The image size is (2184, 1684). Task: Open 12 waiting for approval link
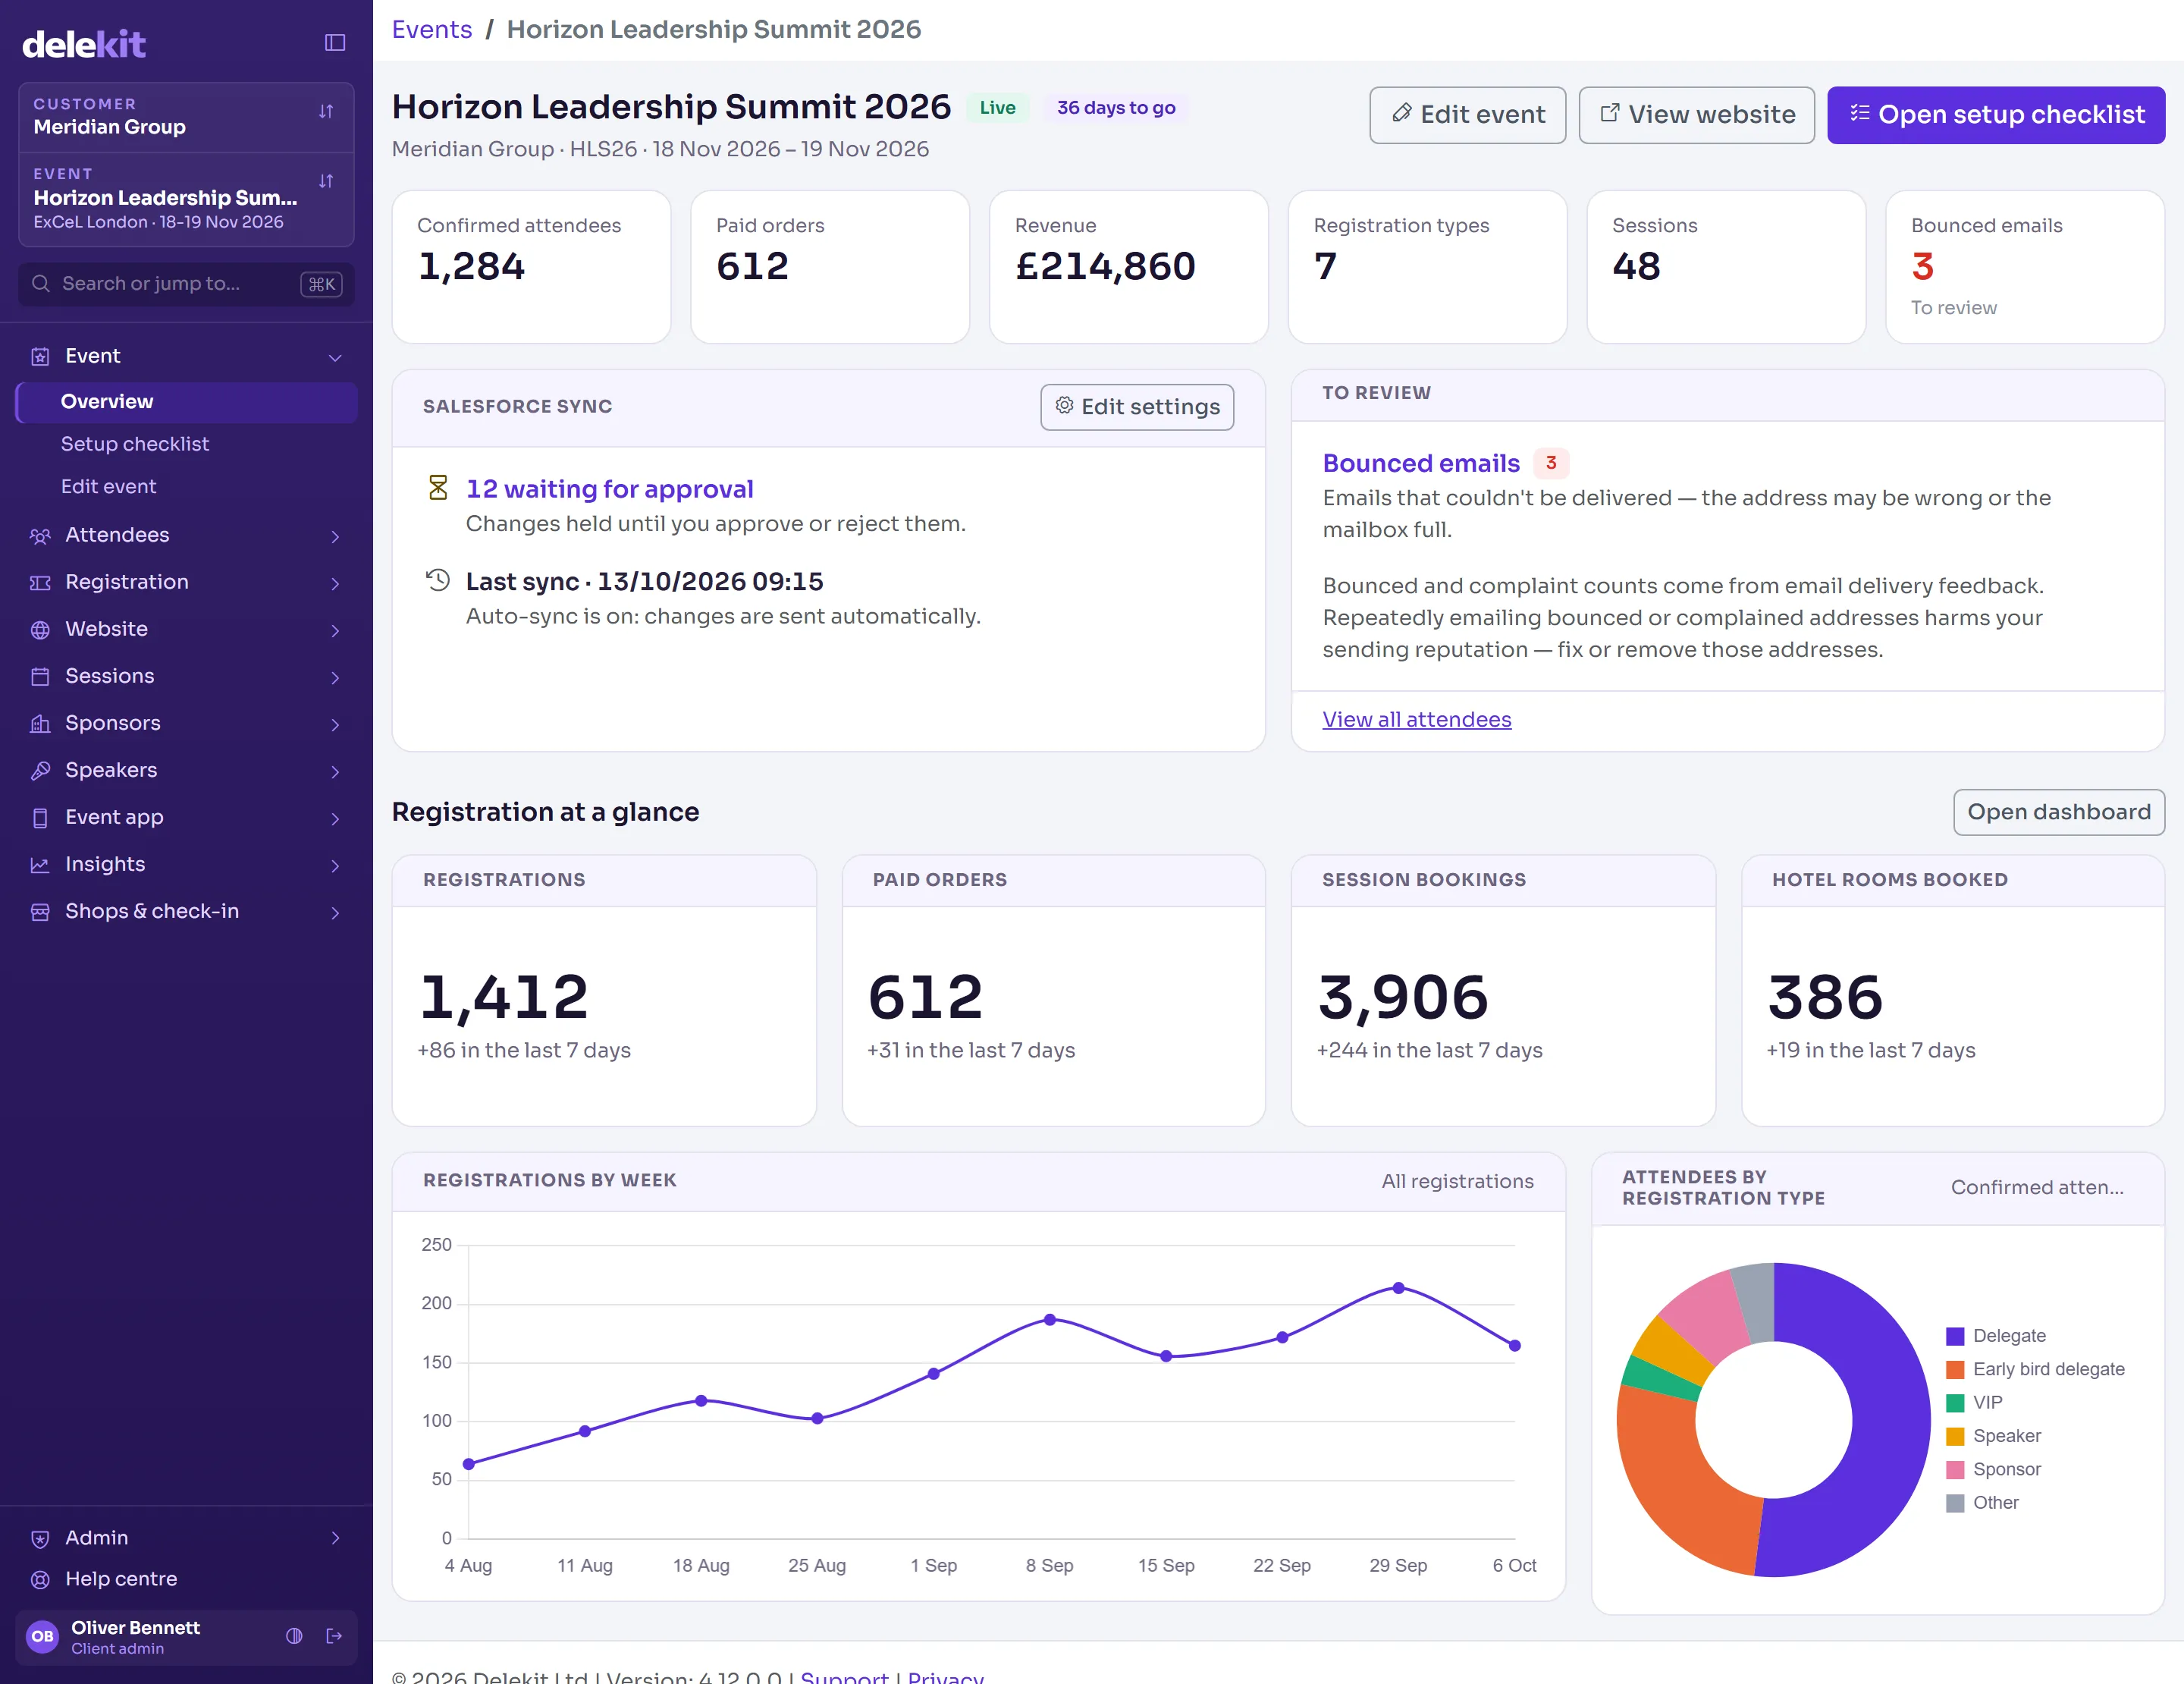pos(610,489)
